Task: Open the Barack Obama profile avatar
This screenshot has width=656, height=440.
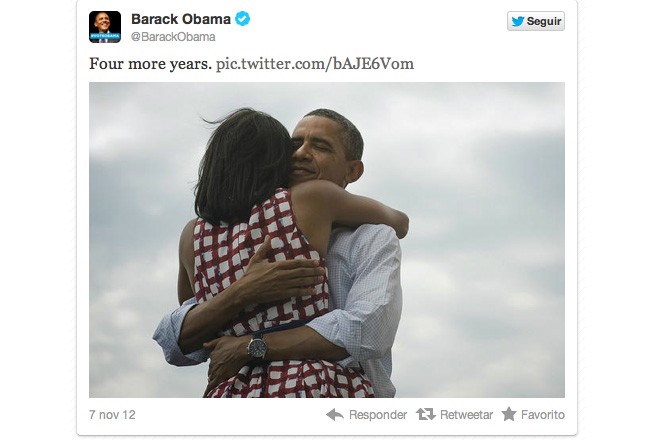Action: pyautogui.click(x=105, y=27)
